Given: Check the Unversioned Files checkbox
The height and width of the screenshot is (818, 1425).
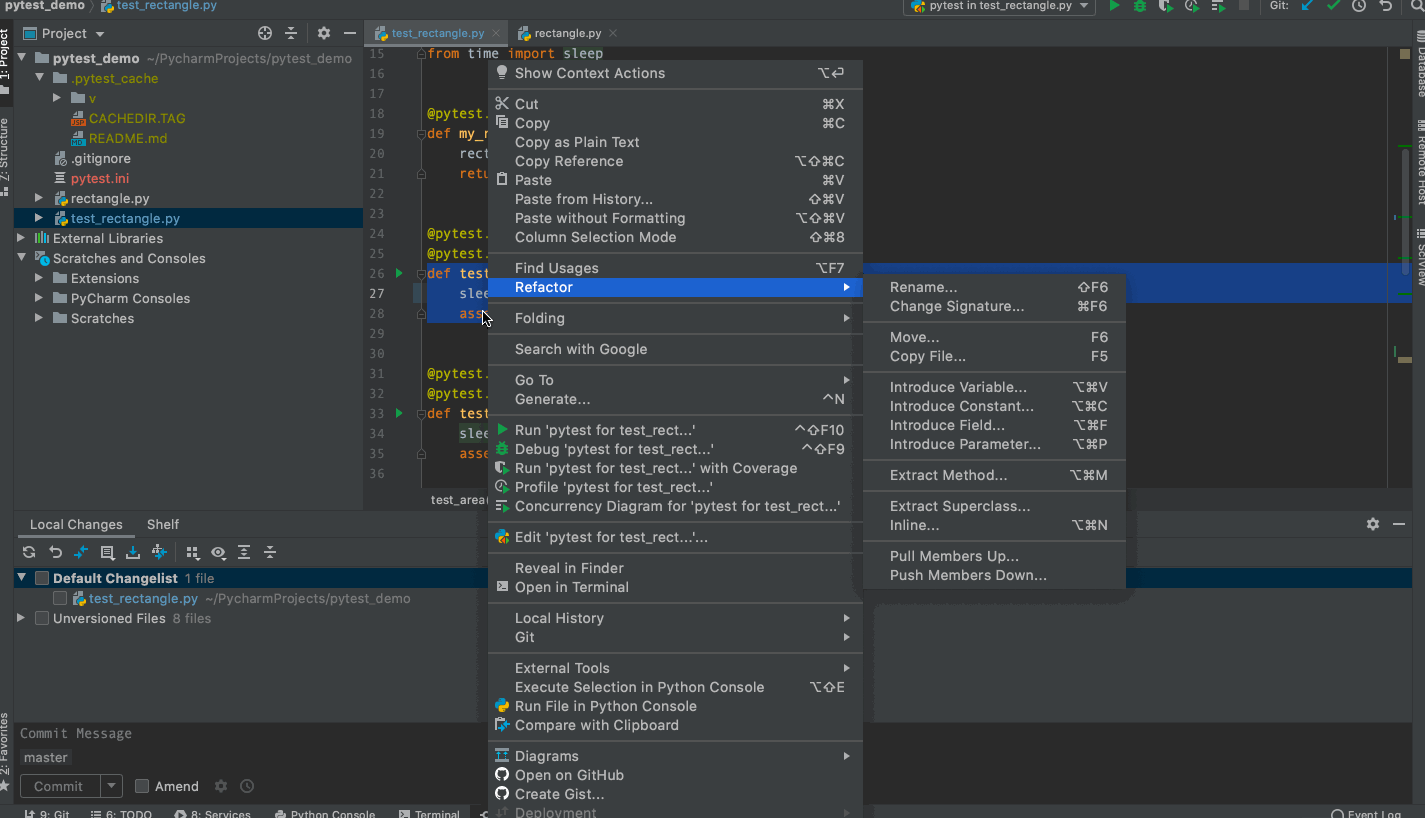Looking at the screenshot, I should 42,618.
